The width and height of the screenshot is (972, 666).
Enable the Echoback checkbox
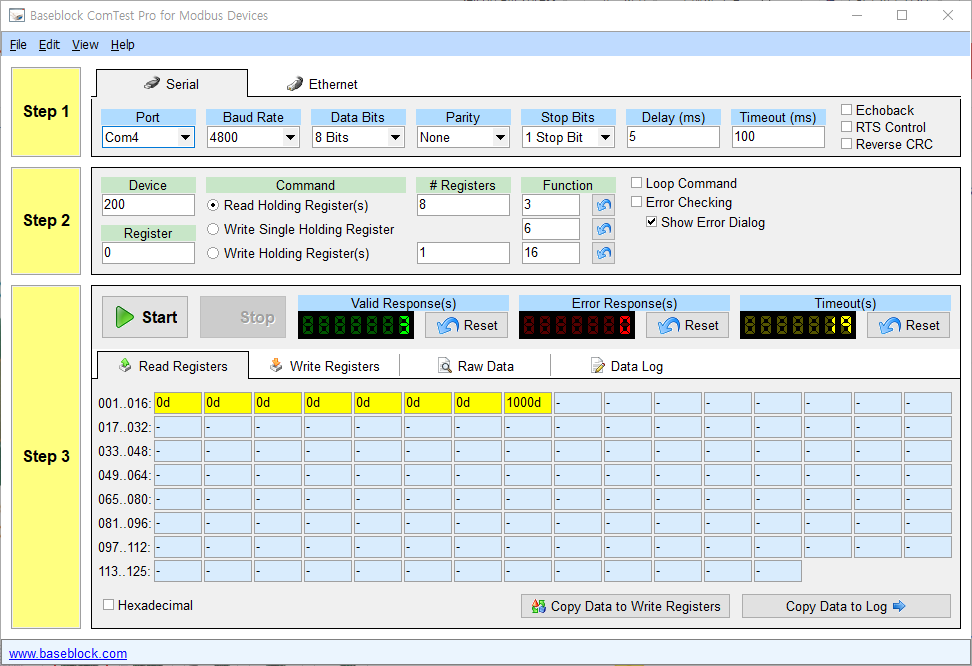pyautogui.click(x=846, y=110)
